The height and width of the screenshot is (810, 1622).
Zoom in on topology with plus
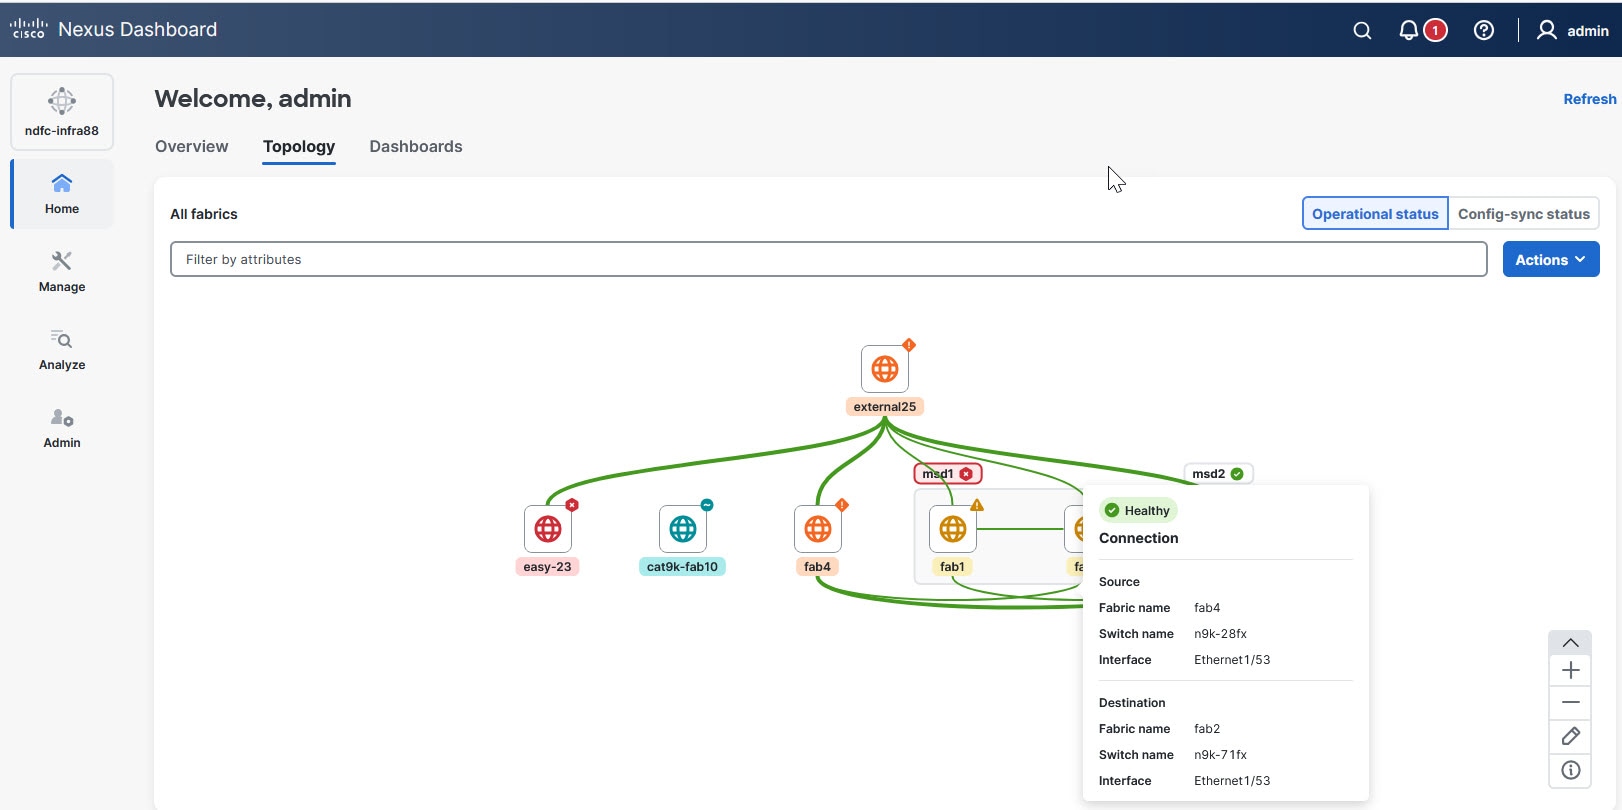pos(1570,670)
